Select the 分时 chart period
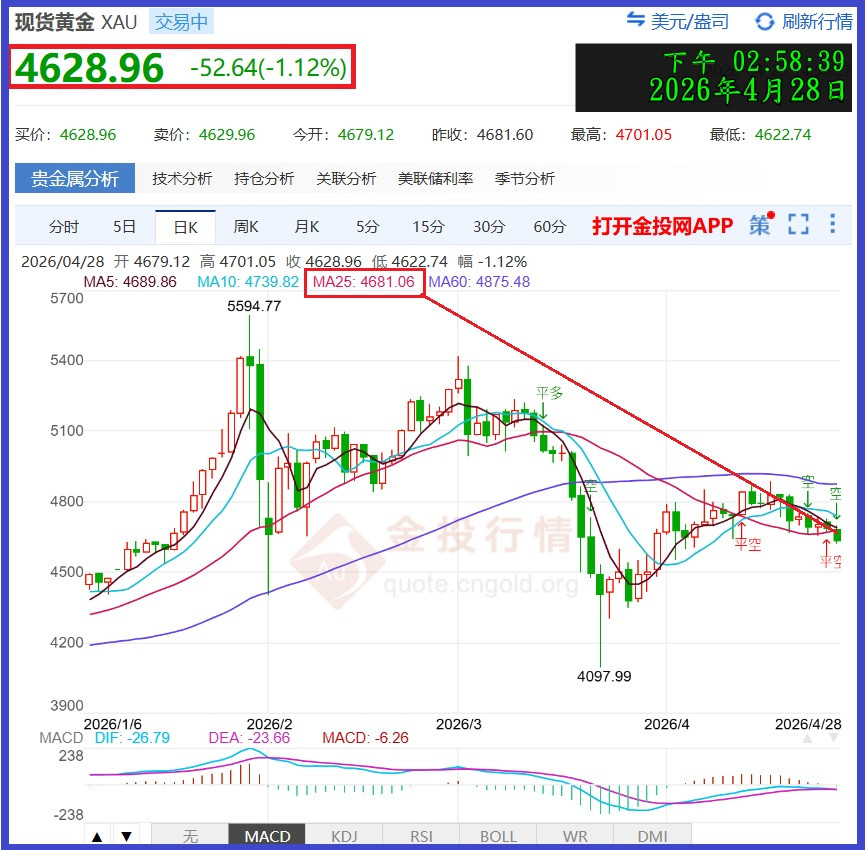Screen dimensions: 866x850 pos(64,226)
